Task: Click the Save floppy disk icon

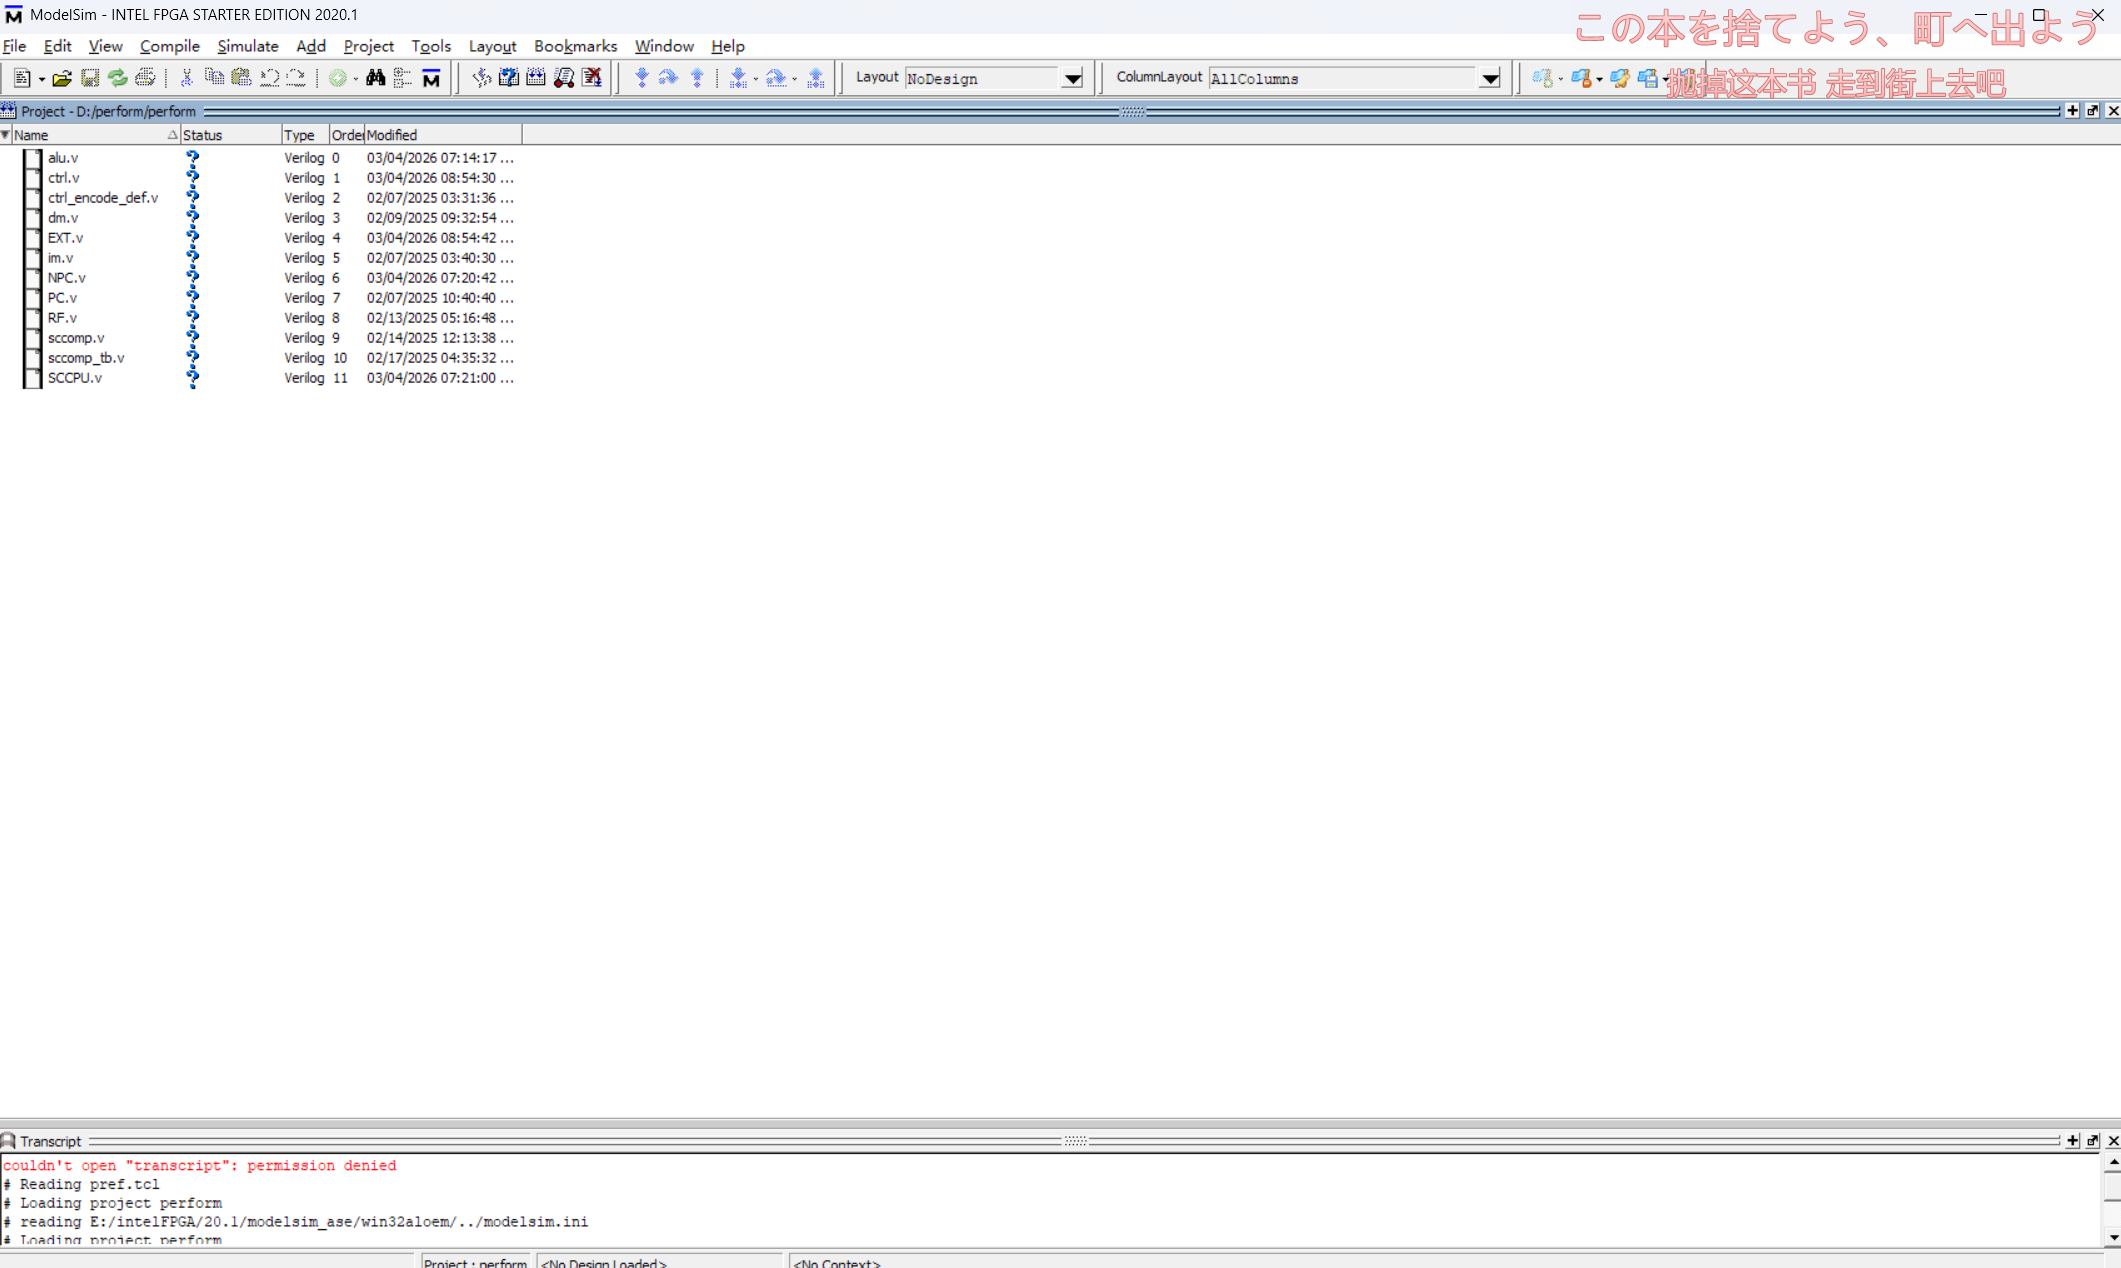Action: coord(90,78)
